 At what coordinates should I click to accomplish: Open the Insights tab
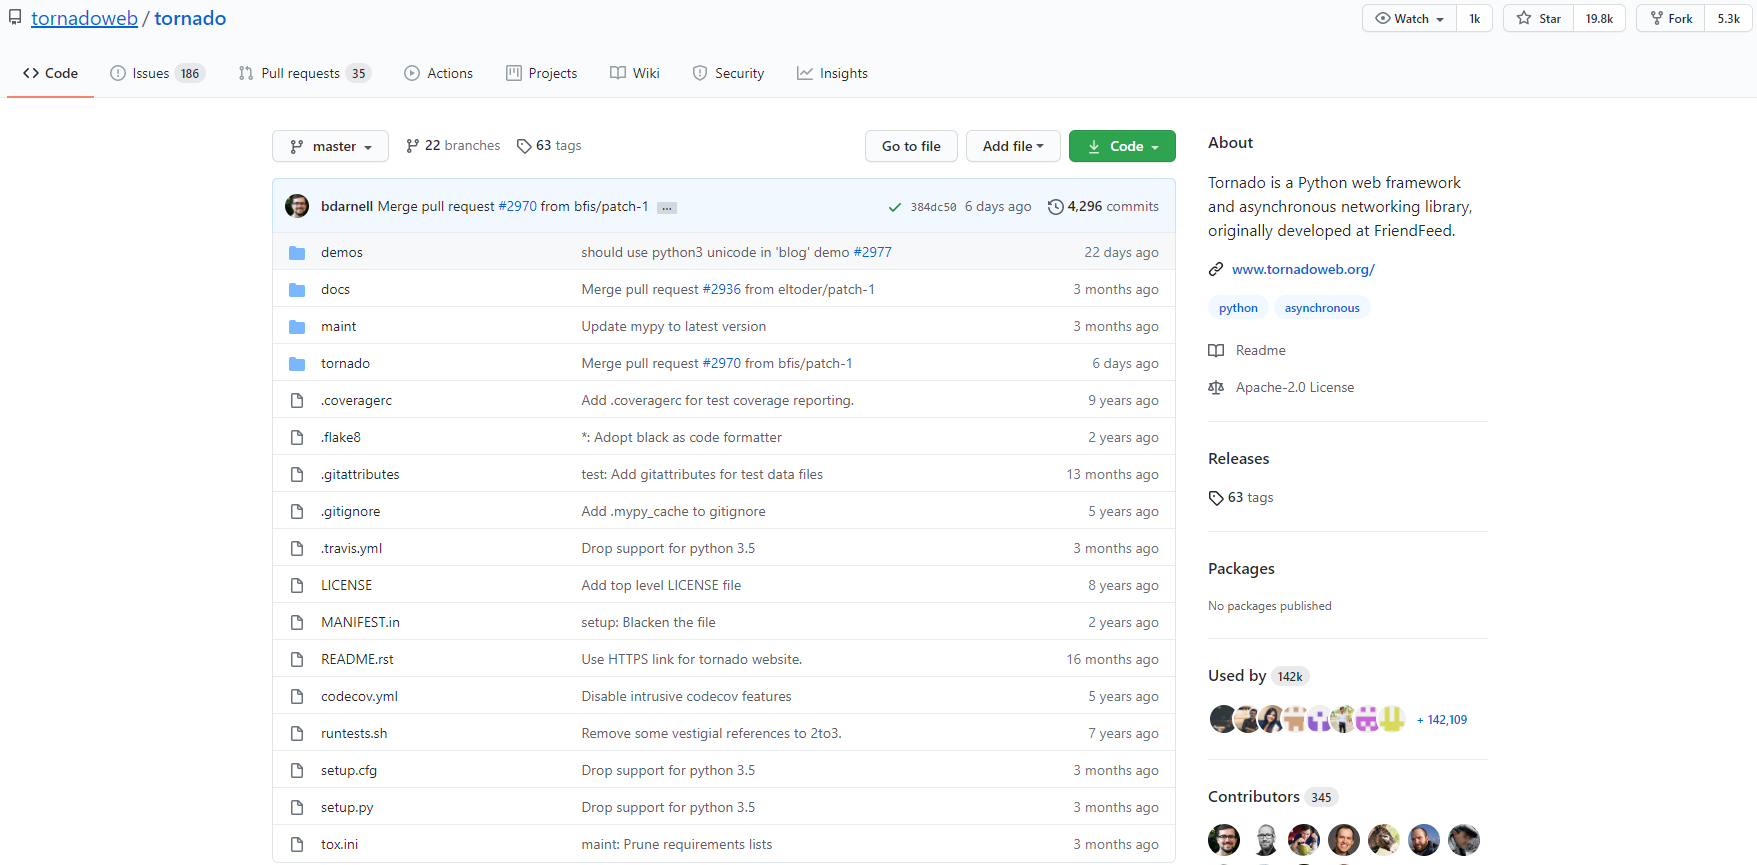point(832,73)
